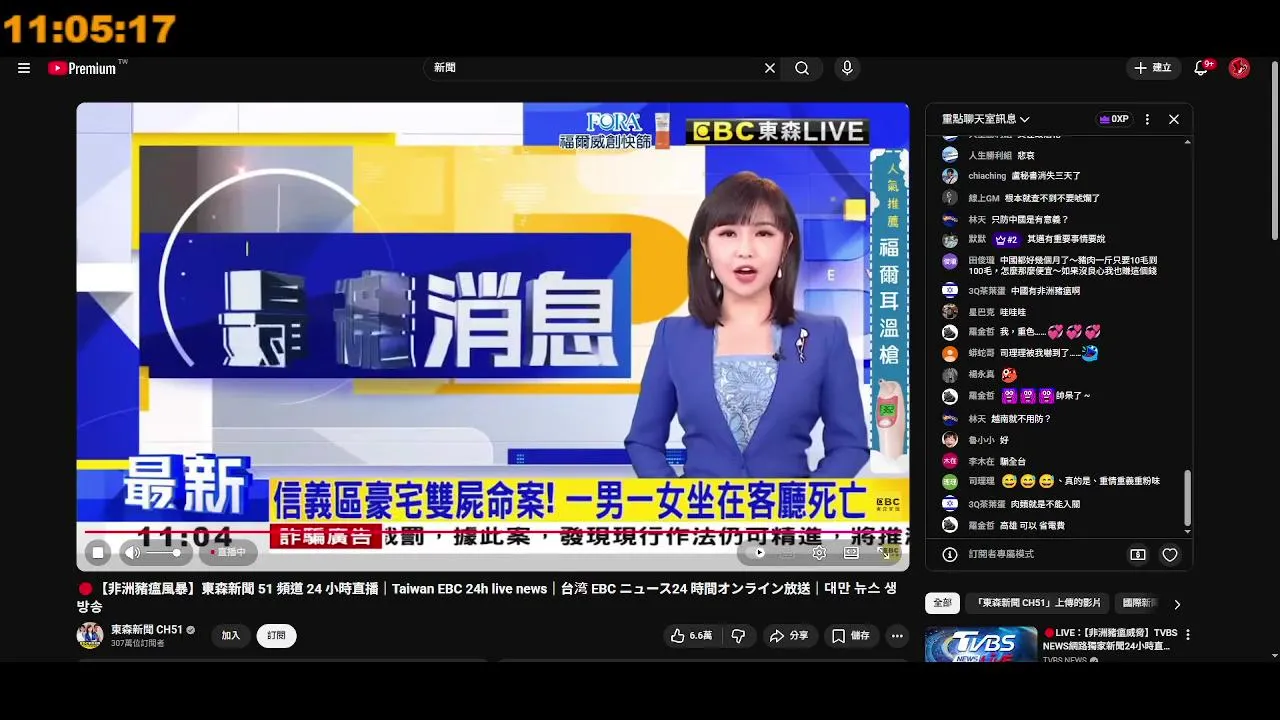Switch to theater mode

(x=851, y=552)
